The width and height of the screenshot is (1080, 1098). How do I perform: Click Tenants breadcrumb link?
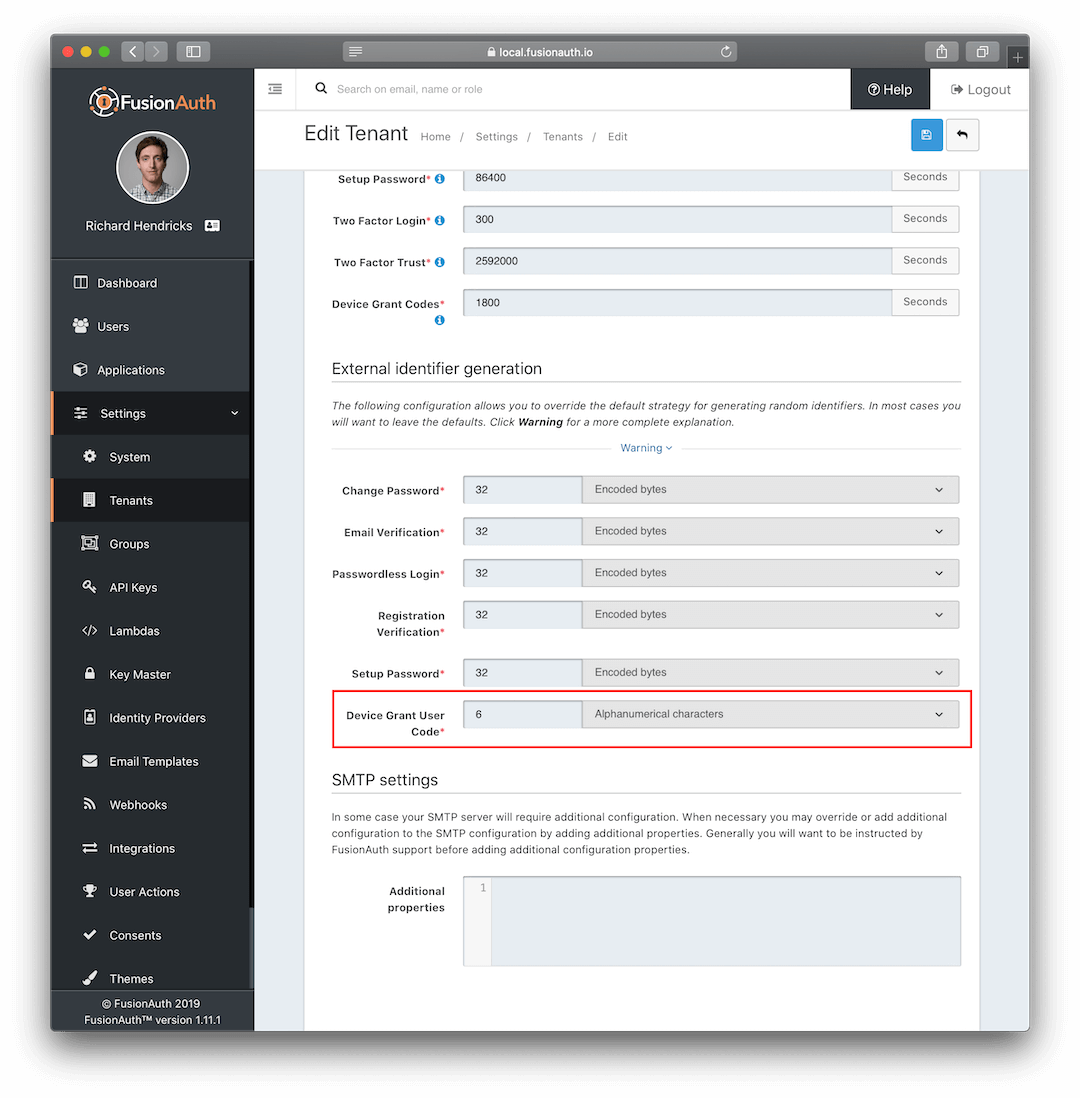click(x=562, y=137)
